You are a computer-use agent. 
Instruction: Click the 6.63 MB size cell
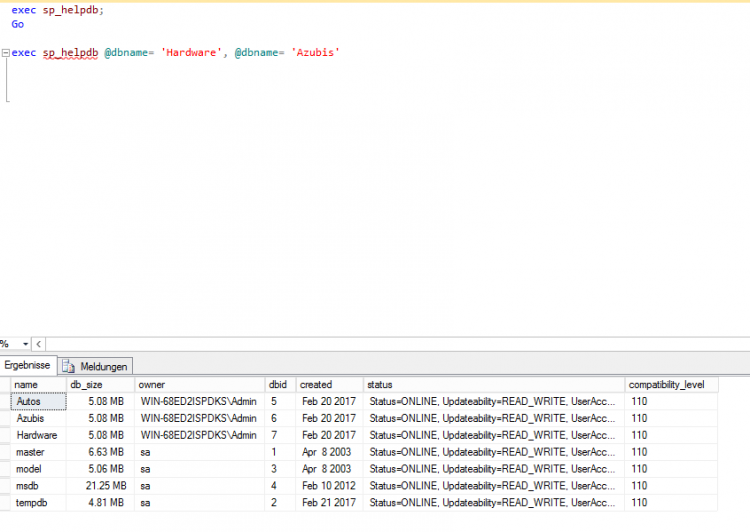tap(100, 452)
